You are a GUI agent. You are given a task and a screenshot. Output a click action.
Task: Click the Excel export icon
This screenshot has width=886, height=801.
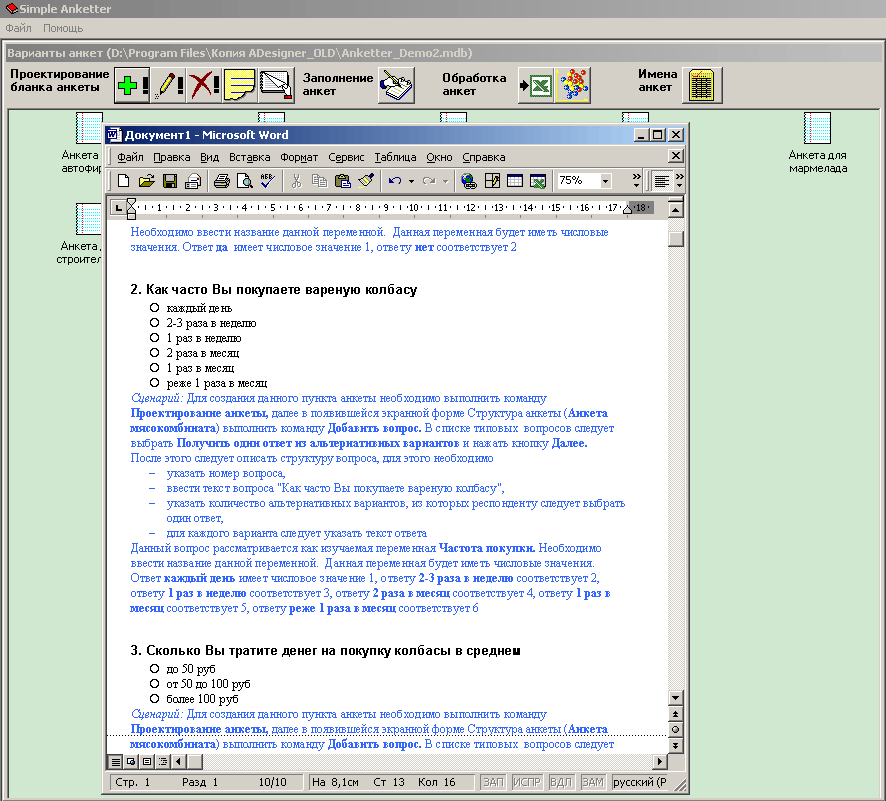536,85
